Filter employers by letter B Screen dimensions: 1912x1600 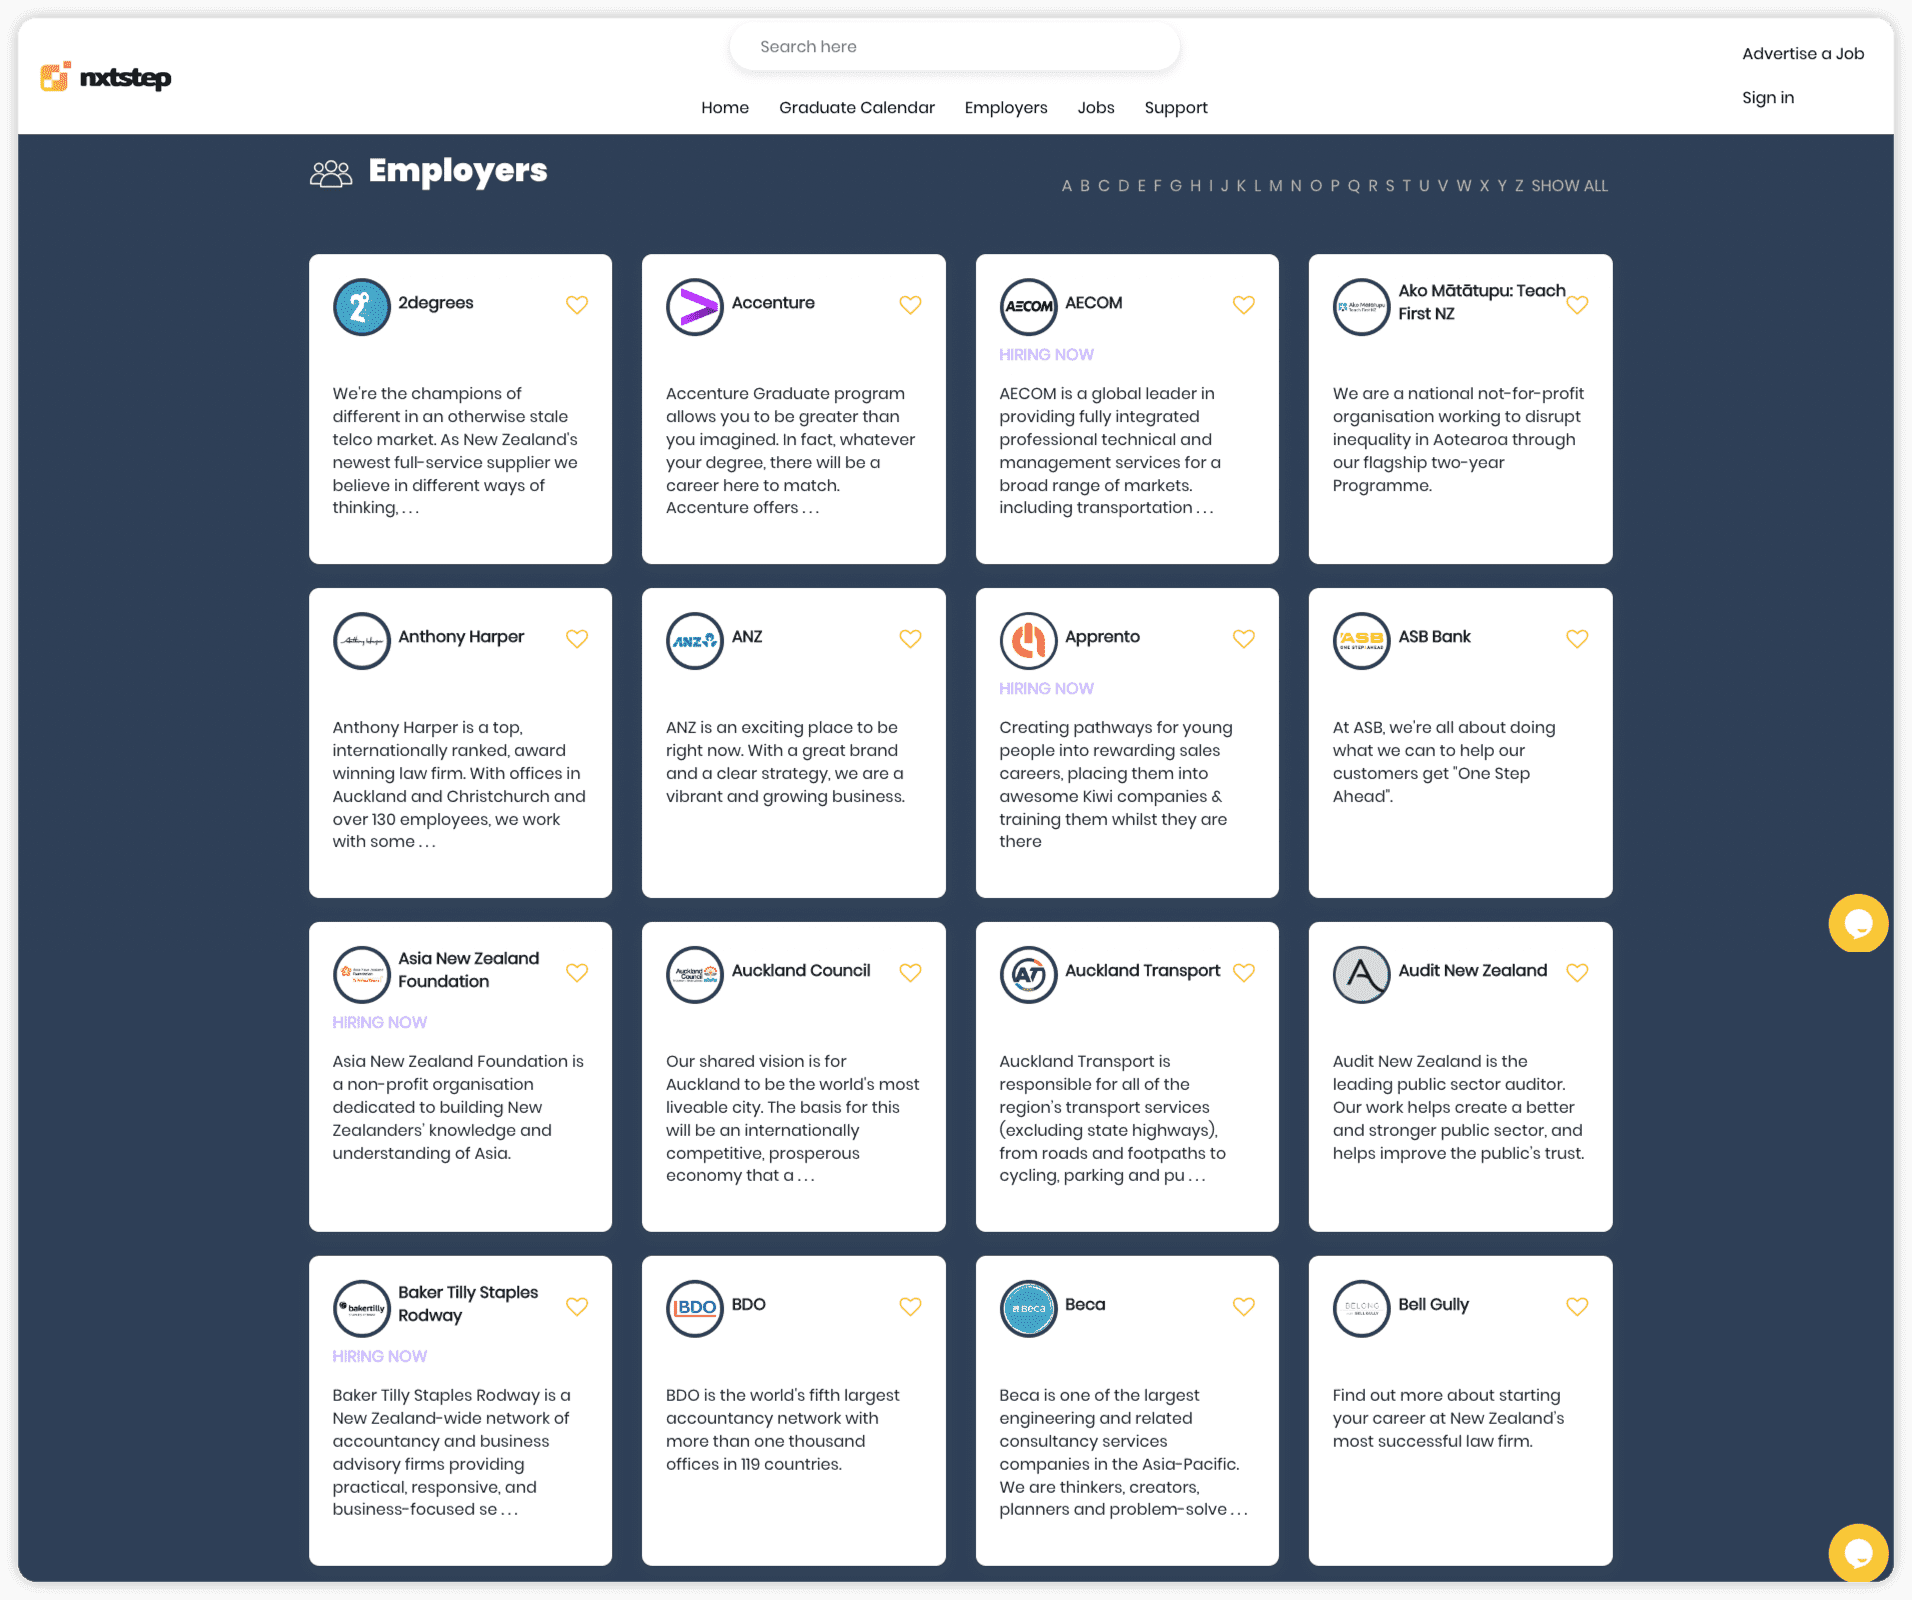pyautogui.click(x=1085, y=186)
